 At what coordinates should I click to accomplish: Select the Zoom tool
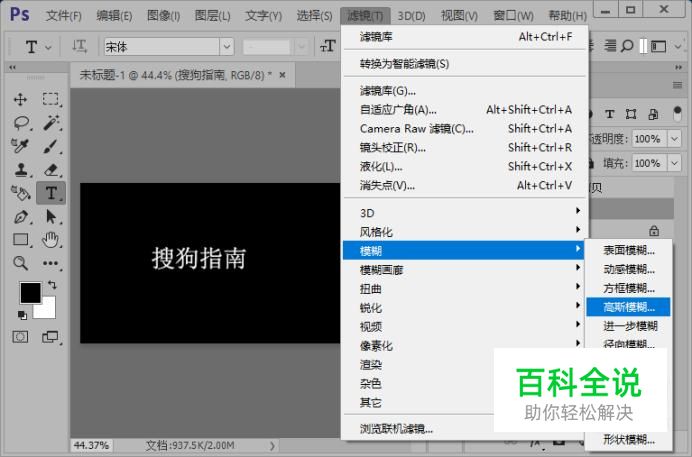20,263
